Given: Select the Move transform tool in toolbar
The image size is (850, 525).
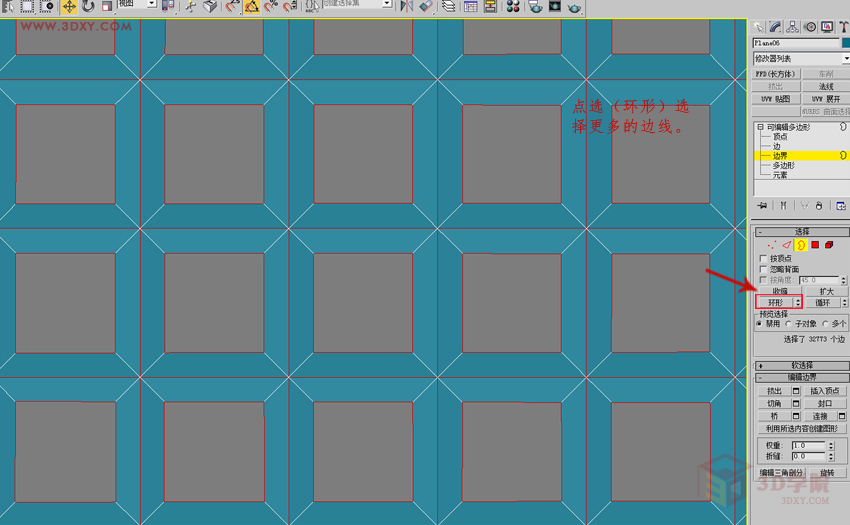Looking at the screenshot, I should [69, 6].
